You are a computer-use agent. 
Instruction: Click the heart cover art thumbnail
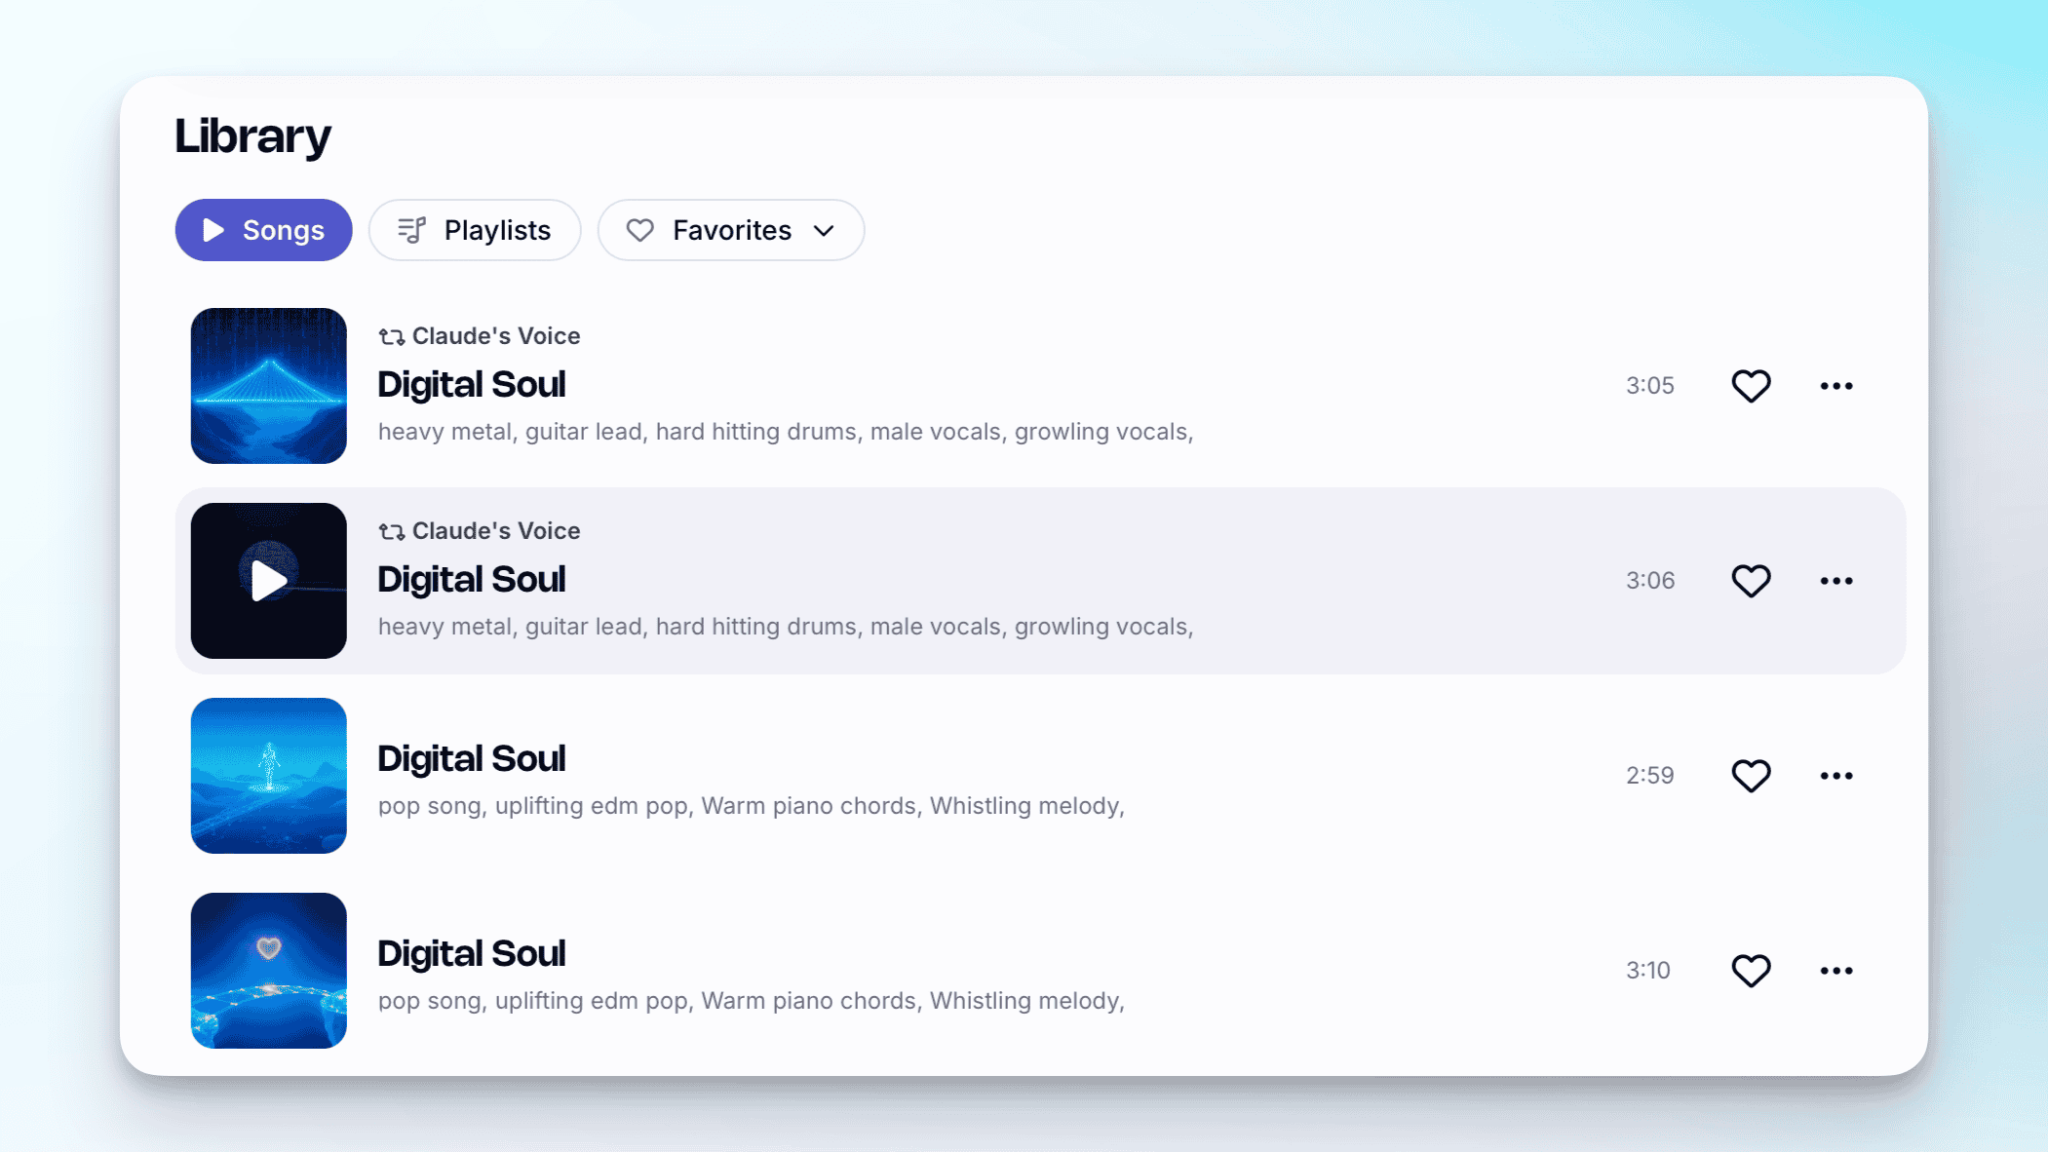point(268,971)
